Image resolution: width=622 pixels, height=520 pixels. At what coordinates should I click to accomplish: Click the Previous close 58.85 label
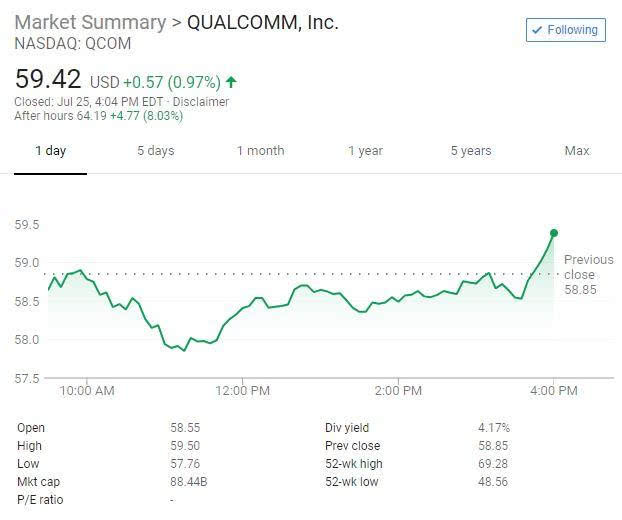click(589, 274)
